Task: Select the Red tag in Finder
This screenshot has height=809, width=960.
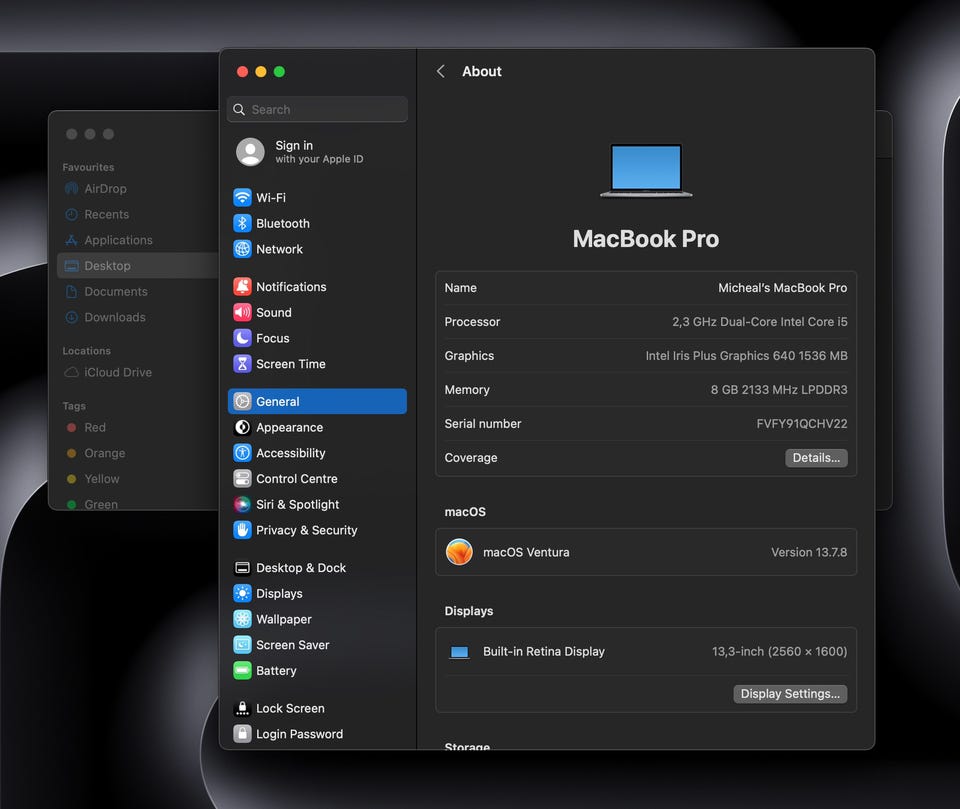Action: tap(95, 428)
